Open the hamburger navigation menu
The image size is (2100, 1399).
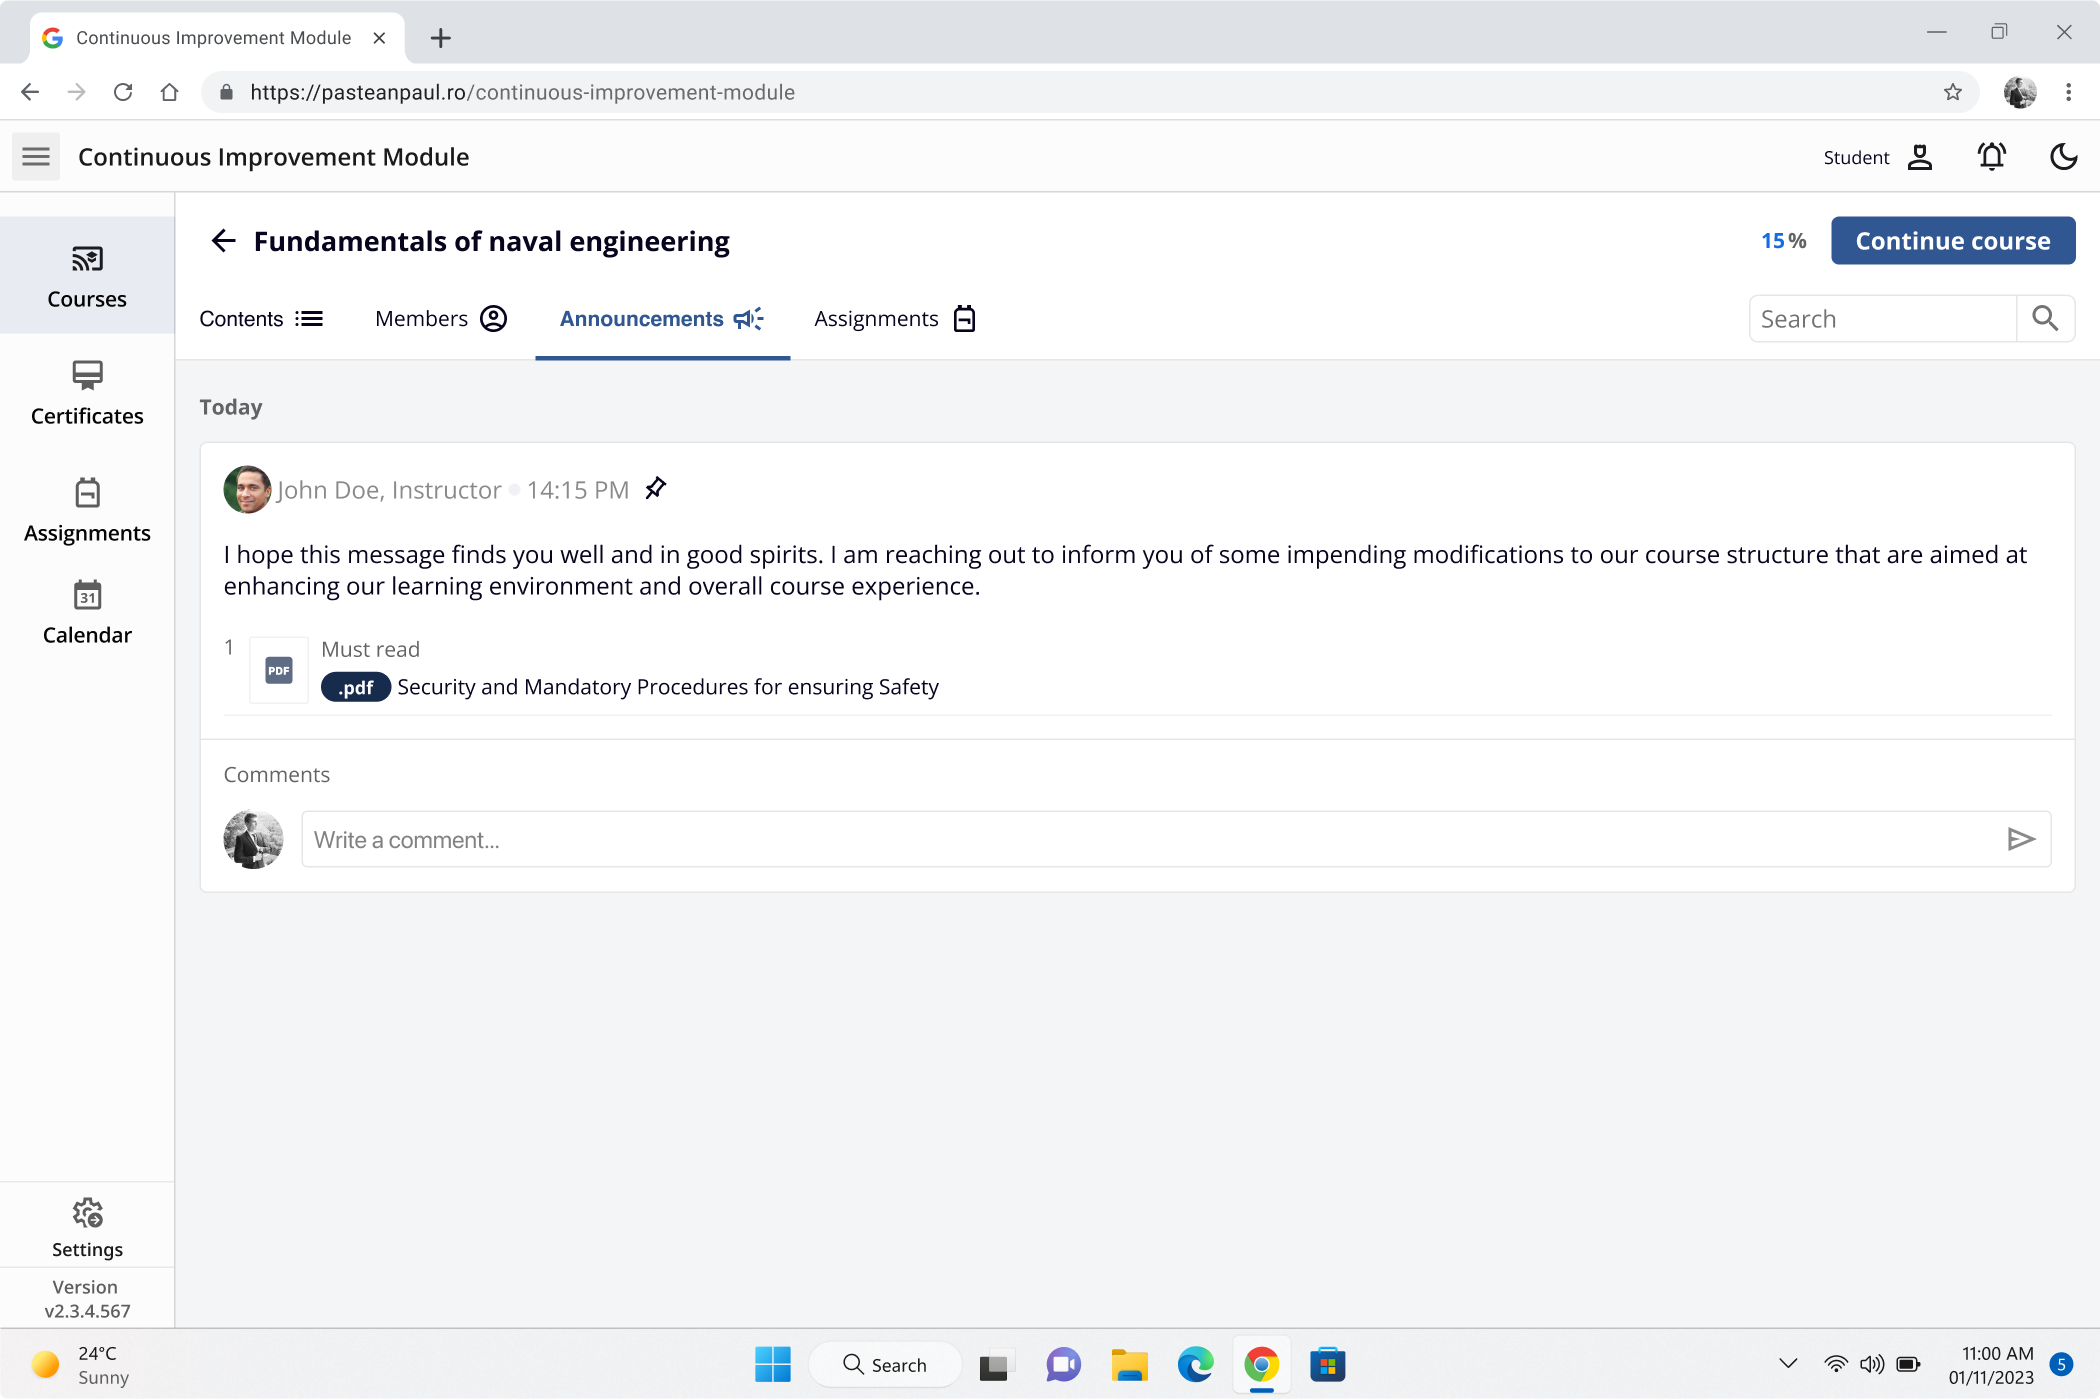pos(36,157)
